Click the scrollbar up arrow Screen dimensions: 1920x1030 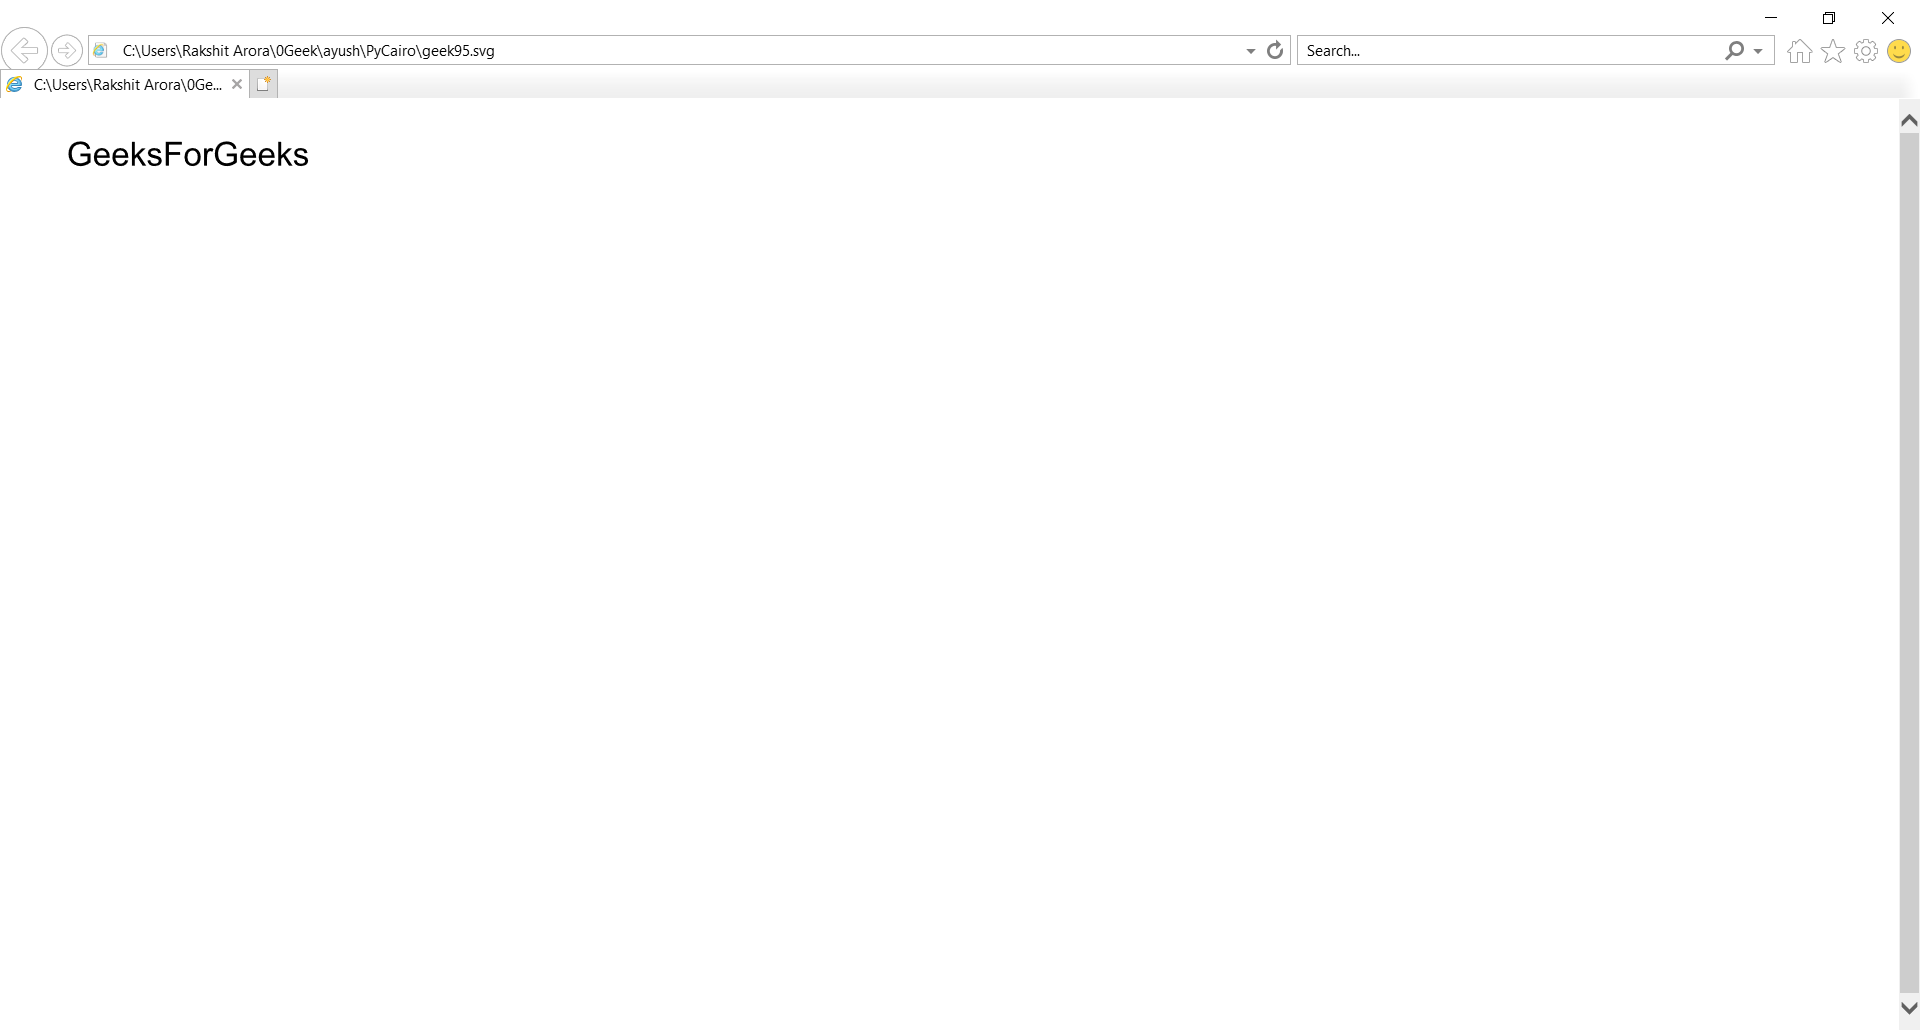1909,120
